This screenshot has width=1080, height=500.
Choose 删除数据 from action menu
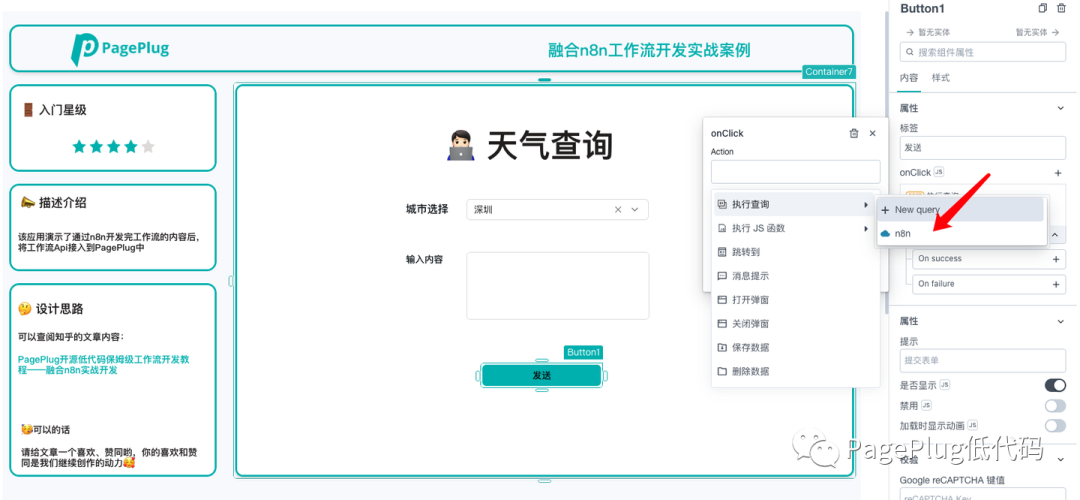pyautogui.click(x=794, y=371)
